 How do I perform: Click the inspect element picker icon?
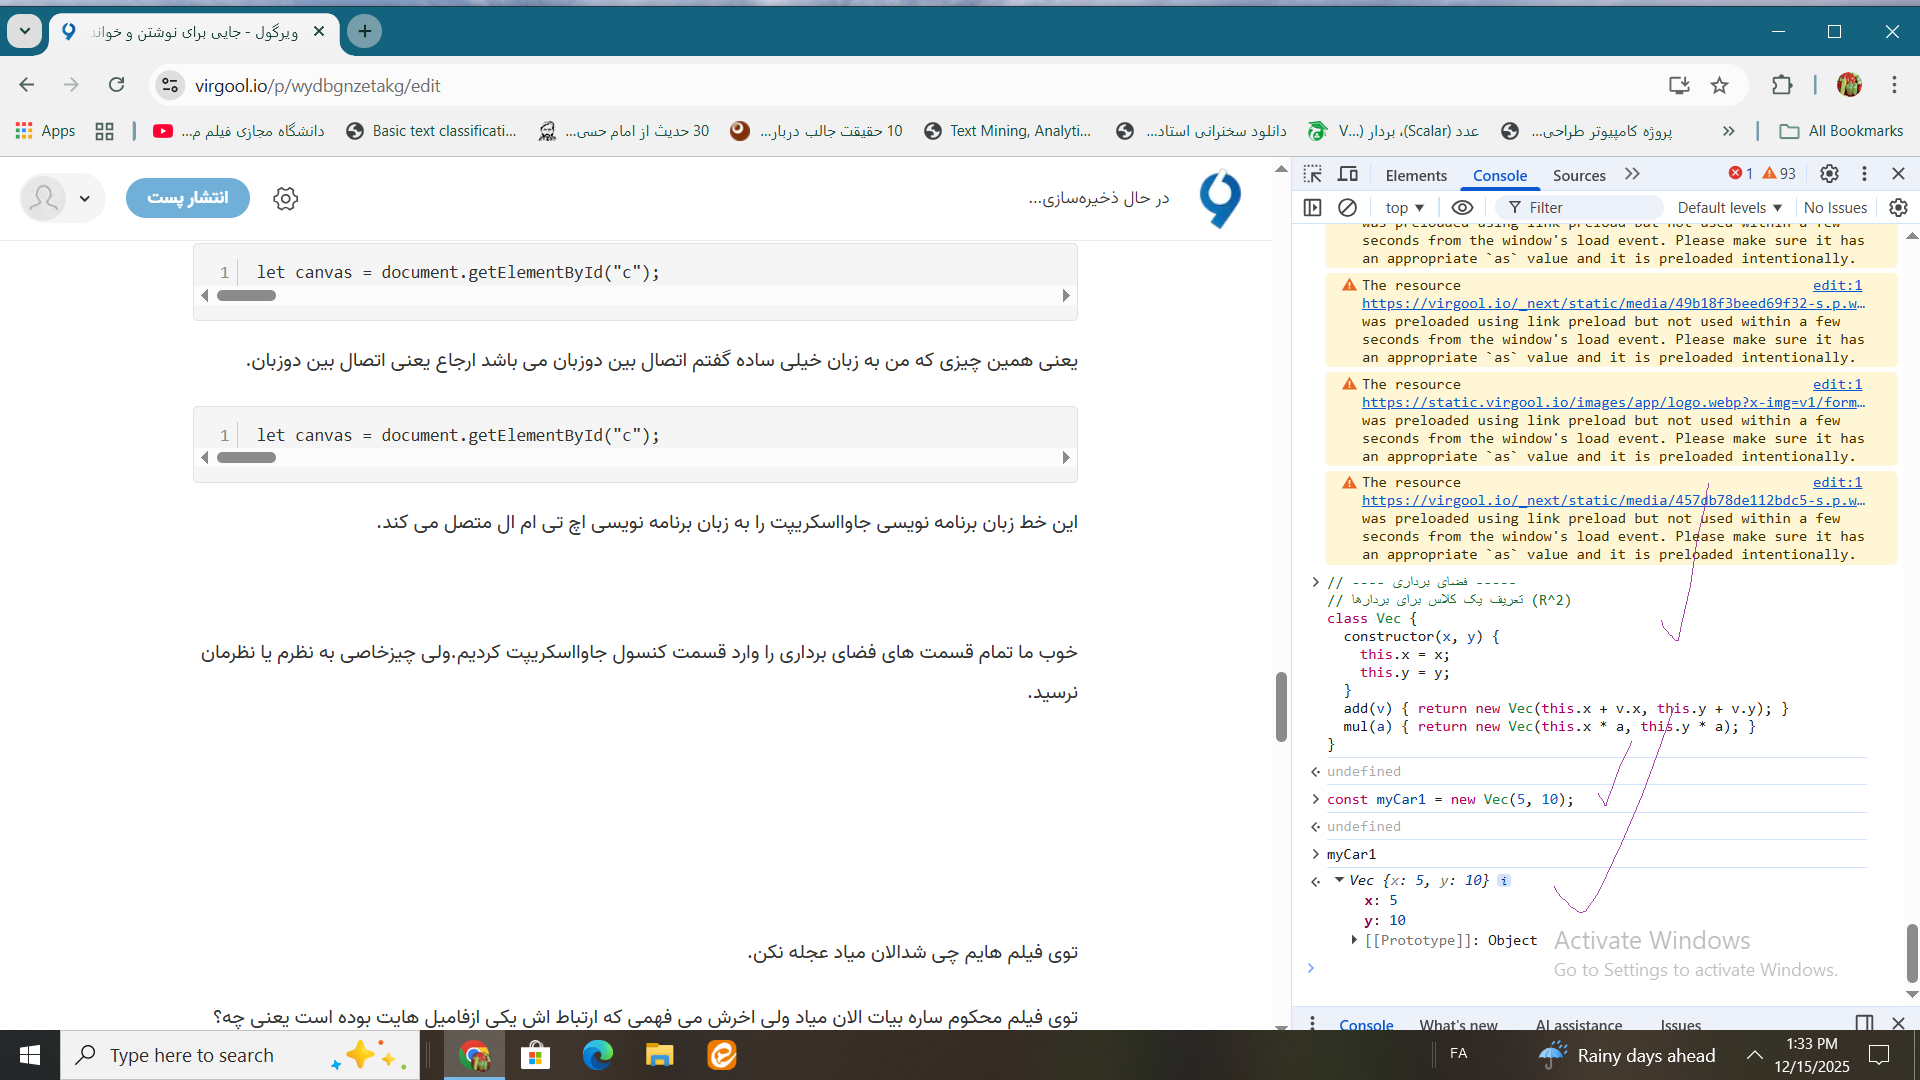point(1313,174)
